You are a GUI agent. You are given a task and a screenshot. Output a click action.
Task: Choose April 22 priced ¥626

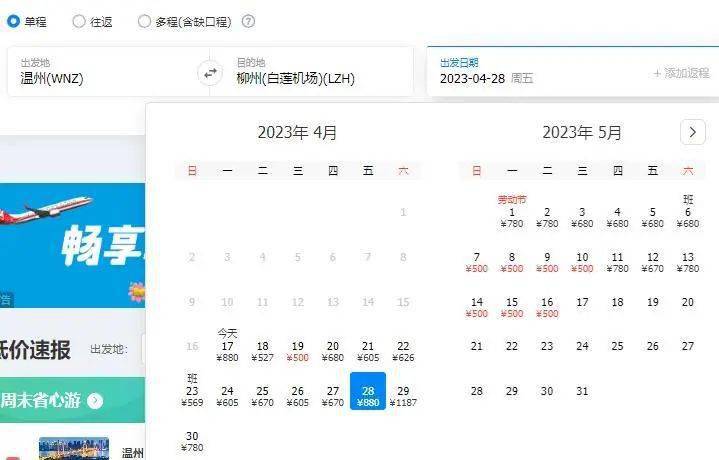[403, 351]
